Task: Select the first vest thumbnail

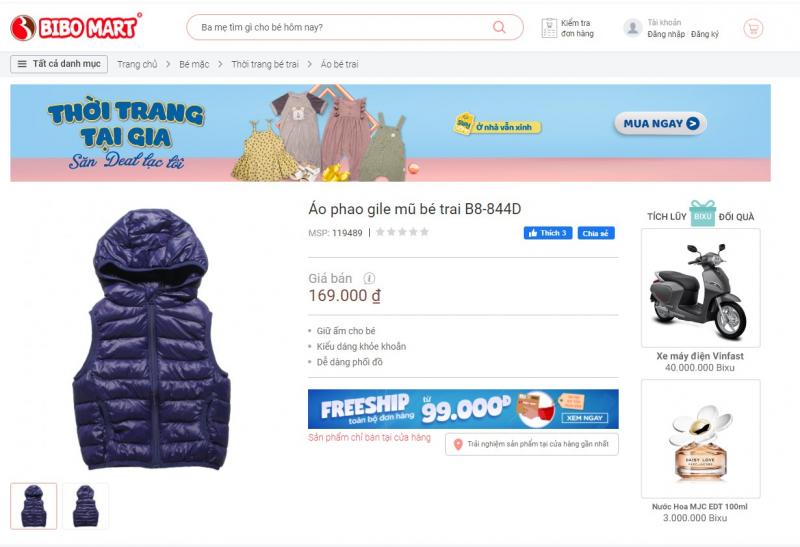Action: click(x=34, y=506)
